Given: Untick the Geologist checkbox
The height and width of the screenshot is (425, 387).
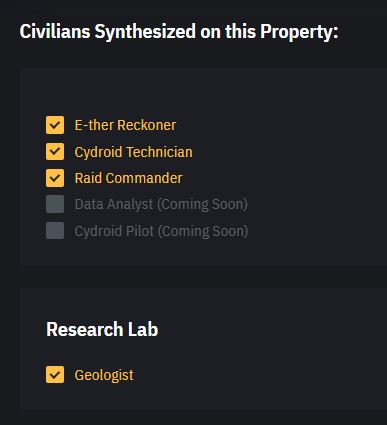Looking at the screenshot, I should (x=55, y=374).
